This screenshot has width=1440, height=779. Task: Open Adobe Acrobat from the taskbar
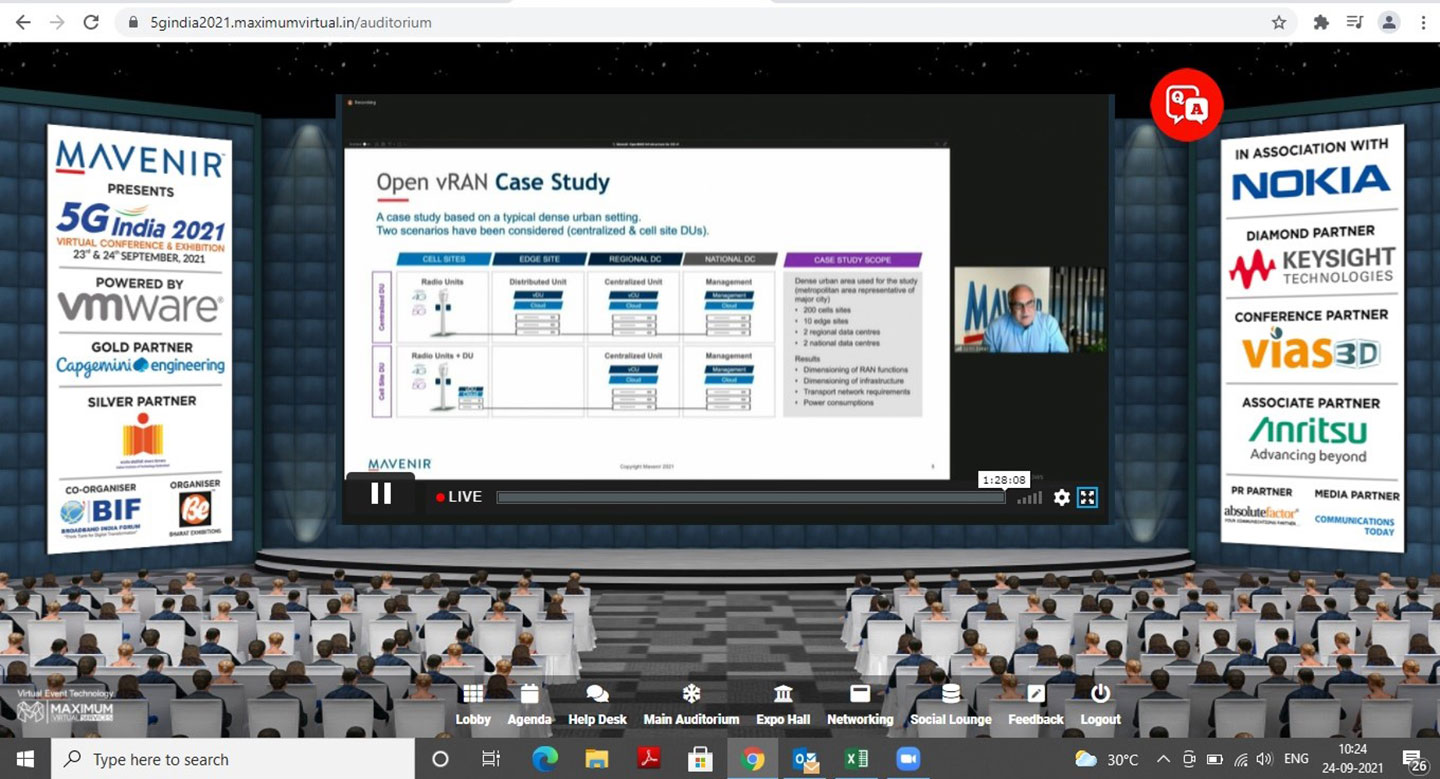pos(649,759)
